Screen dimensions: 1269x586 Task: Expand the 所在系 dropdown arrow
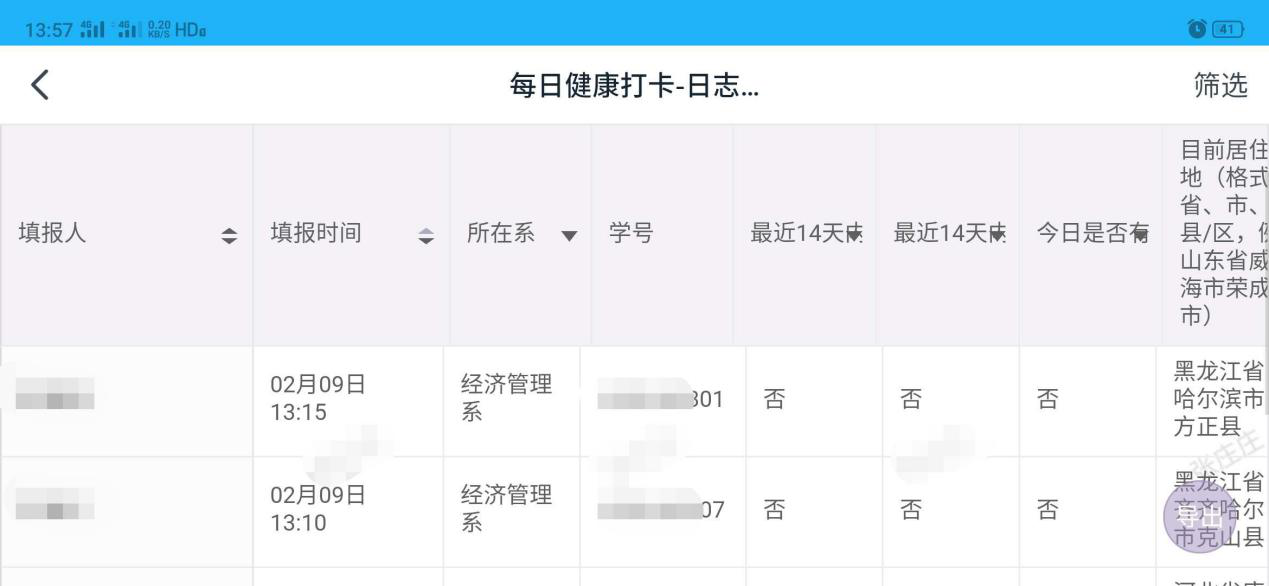569,236
